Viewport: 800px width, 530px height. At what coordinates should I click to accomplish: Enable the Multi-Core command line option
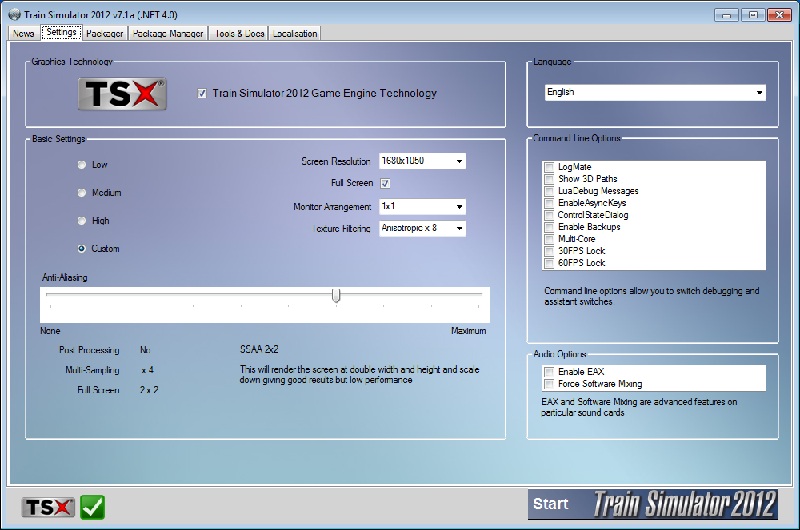pyautogui.click(x=549, y=239)
